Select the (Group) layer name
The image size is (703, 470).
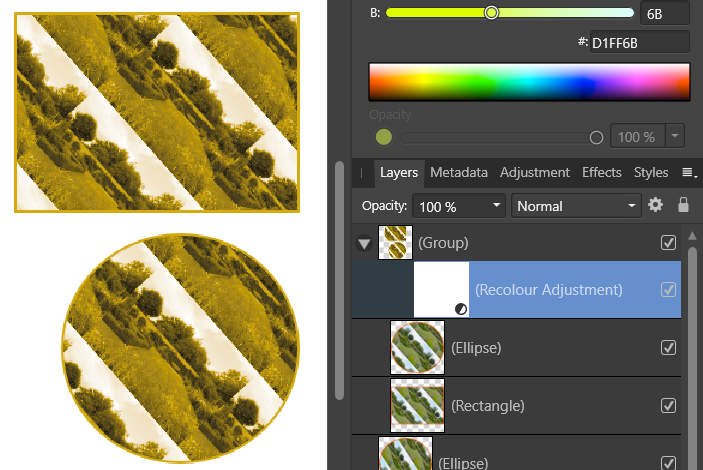click(443, 243)
